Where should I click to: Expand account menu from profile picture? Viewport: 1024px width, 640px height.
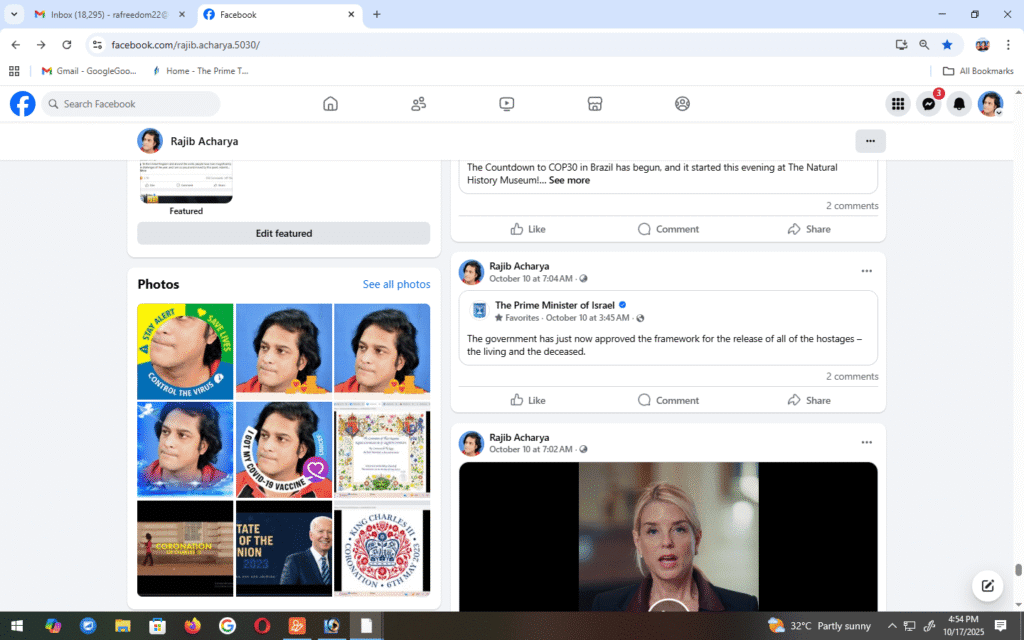point(990,104)
